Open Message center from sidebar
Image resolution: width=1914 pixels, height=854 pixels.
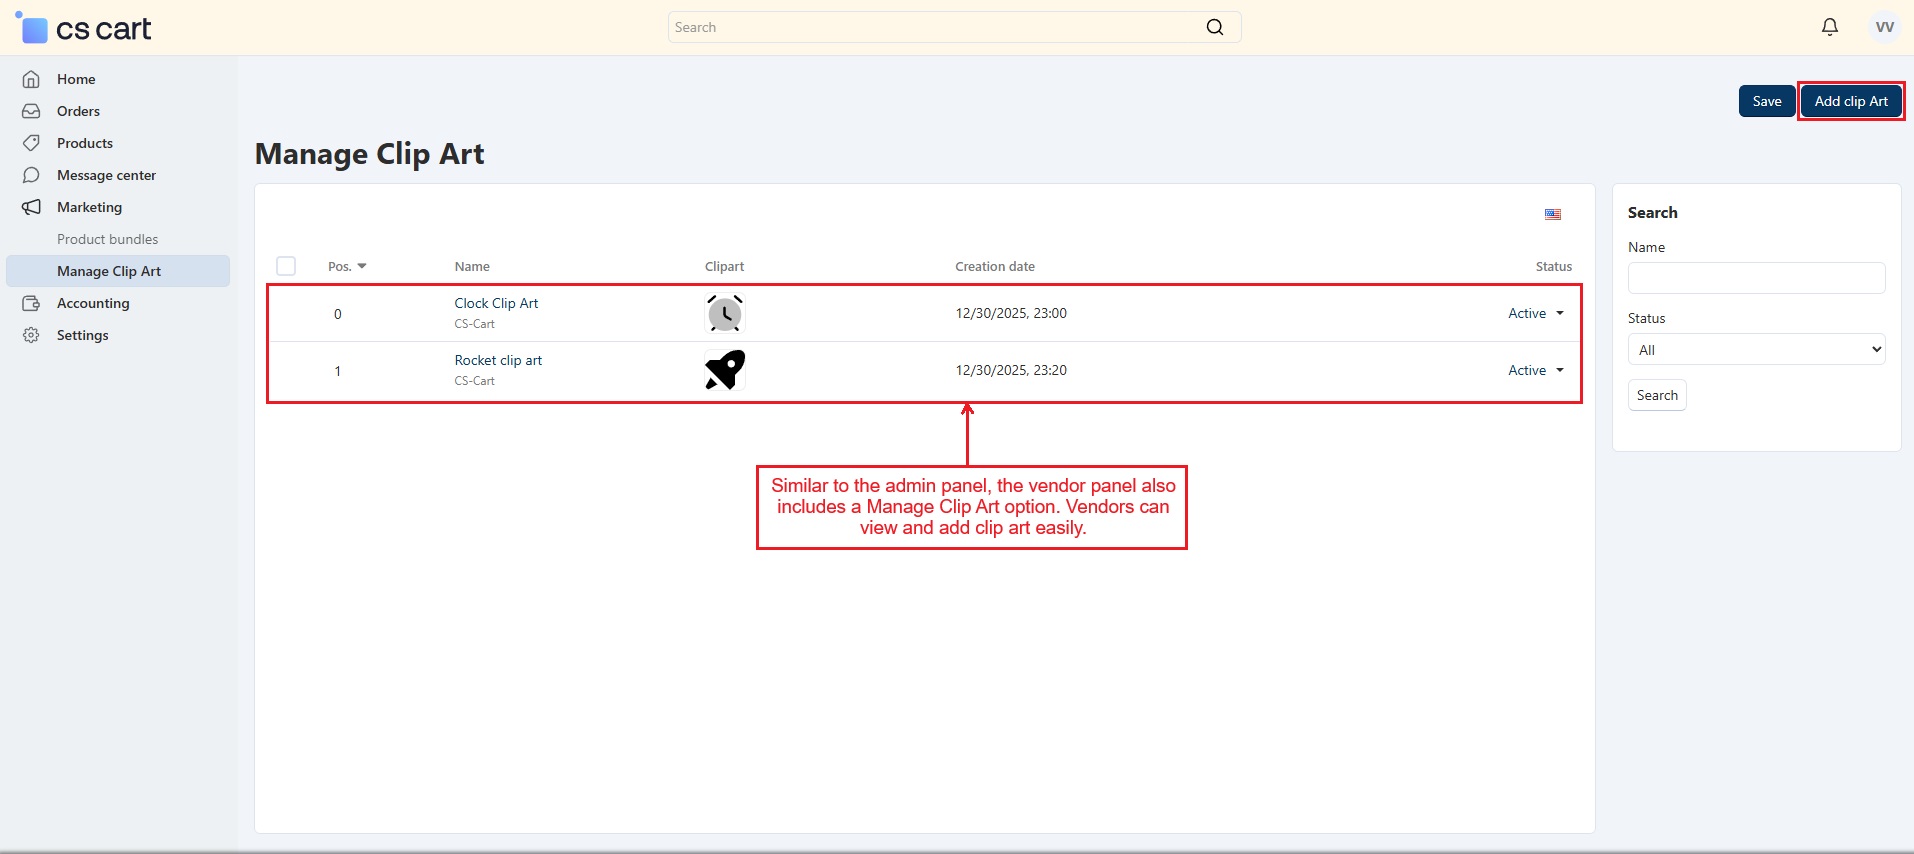tap(106, 175)
